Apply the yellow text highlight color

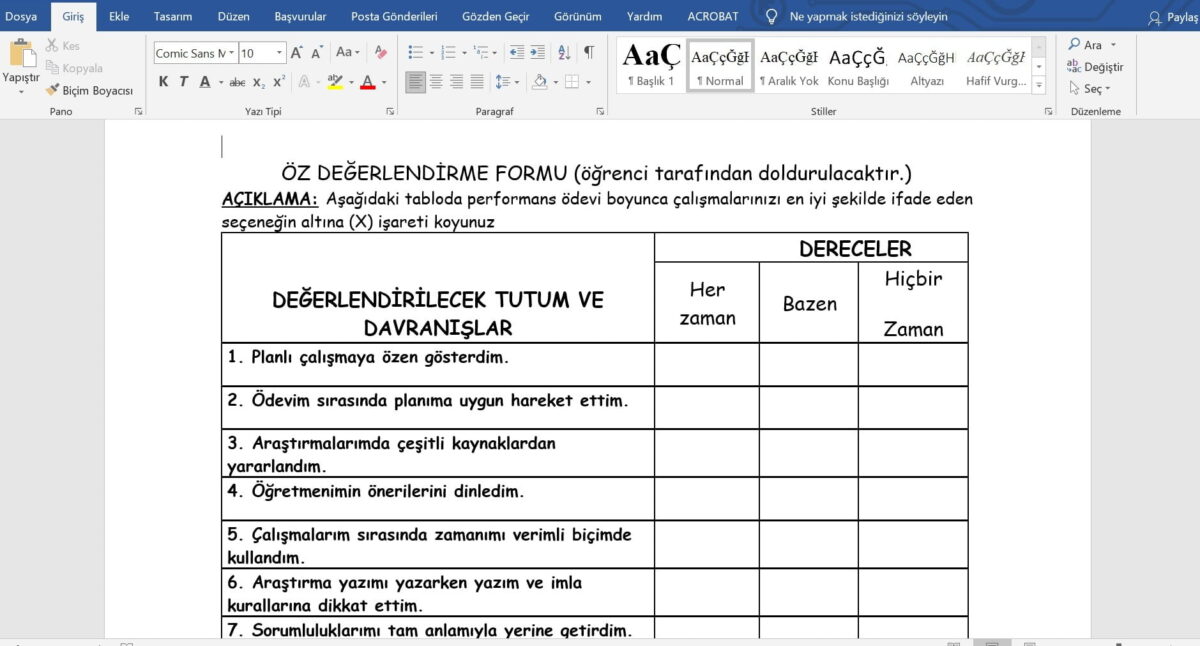(335, 82)
